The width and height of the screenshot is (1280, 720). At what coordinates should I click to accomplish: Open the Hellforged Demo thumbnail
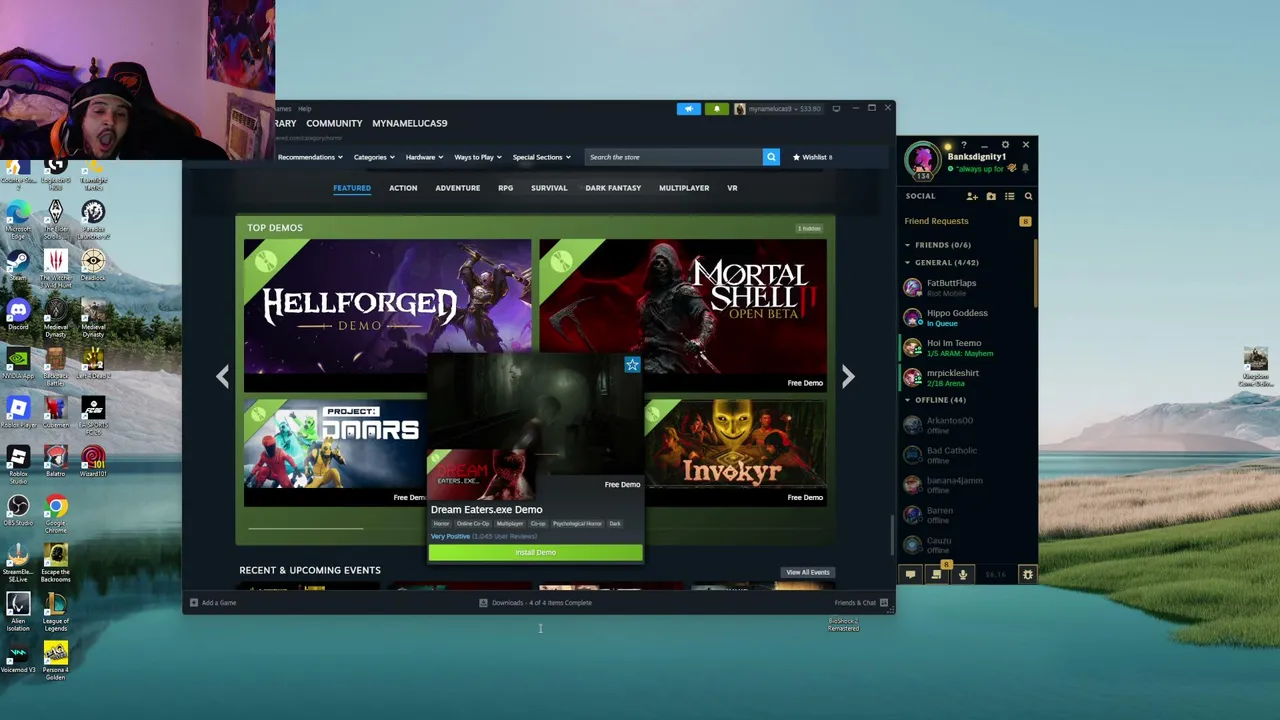[387, 315]
